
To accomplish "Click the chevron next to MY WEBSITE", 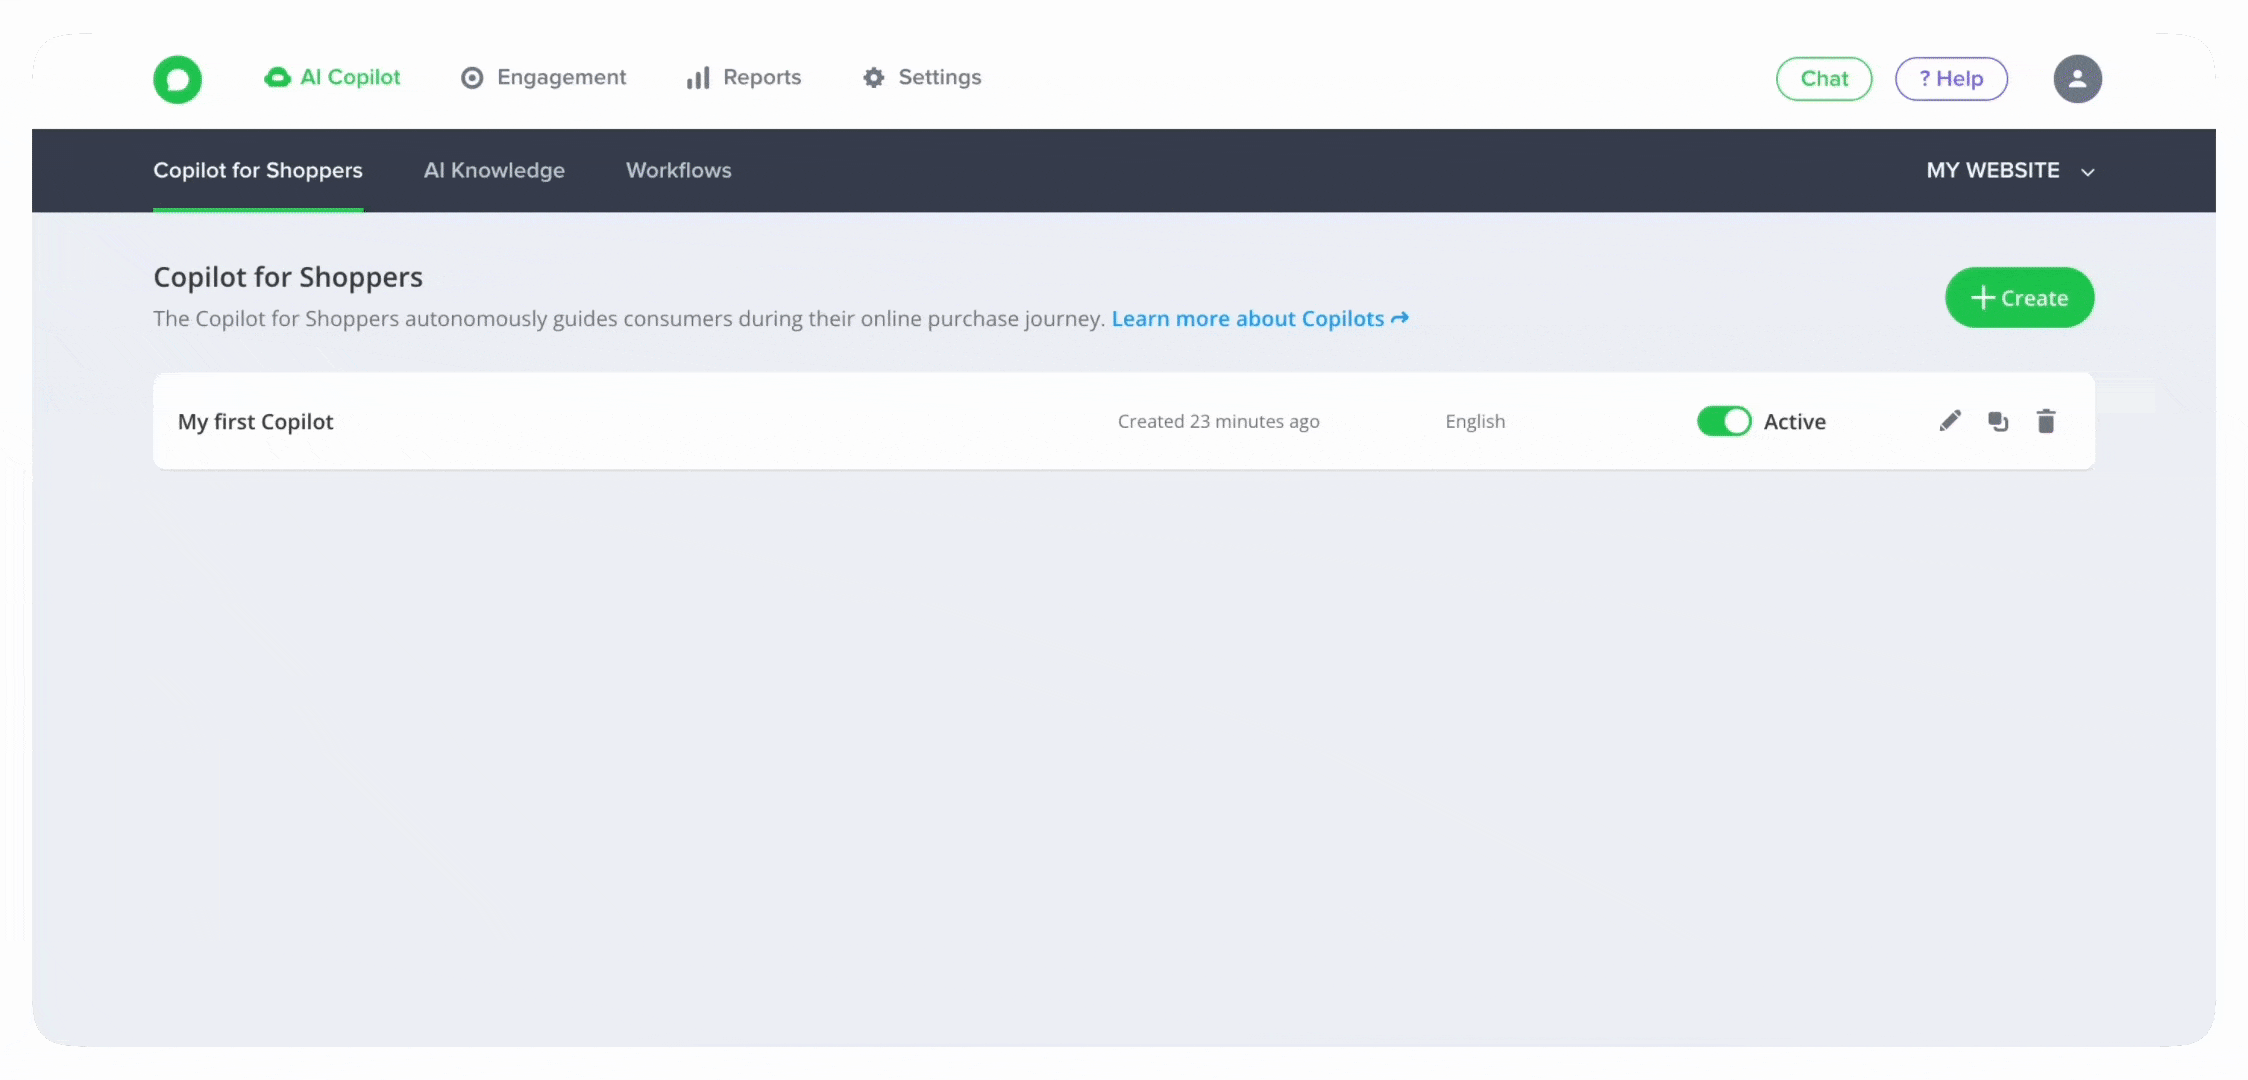I will point(2088,172).
